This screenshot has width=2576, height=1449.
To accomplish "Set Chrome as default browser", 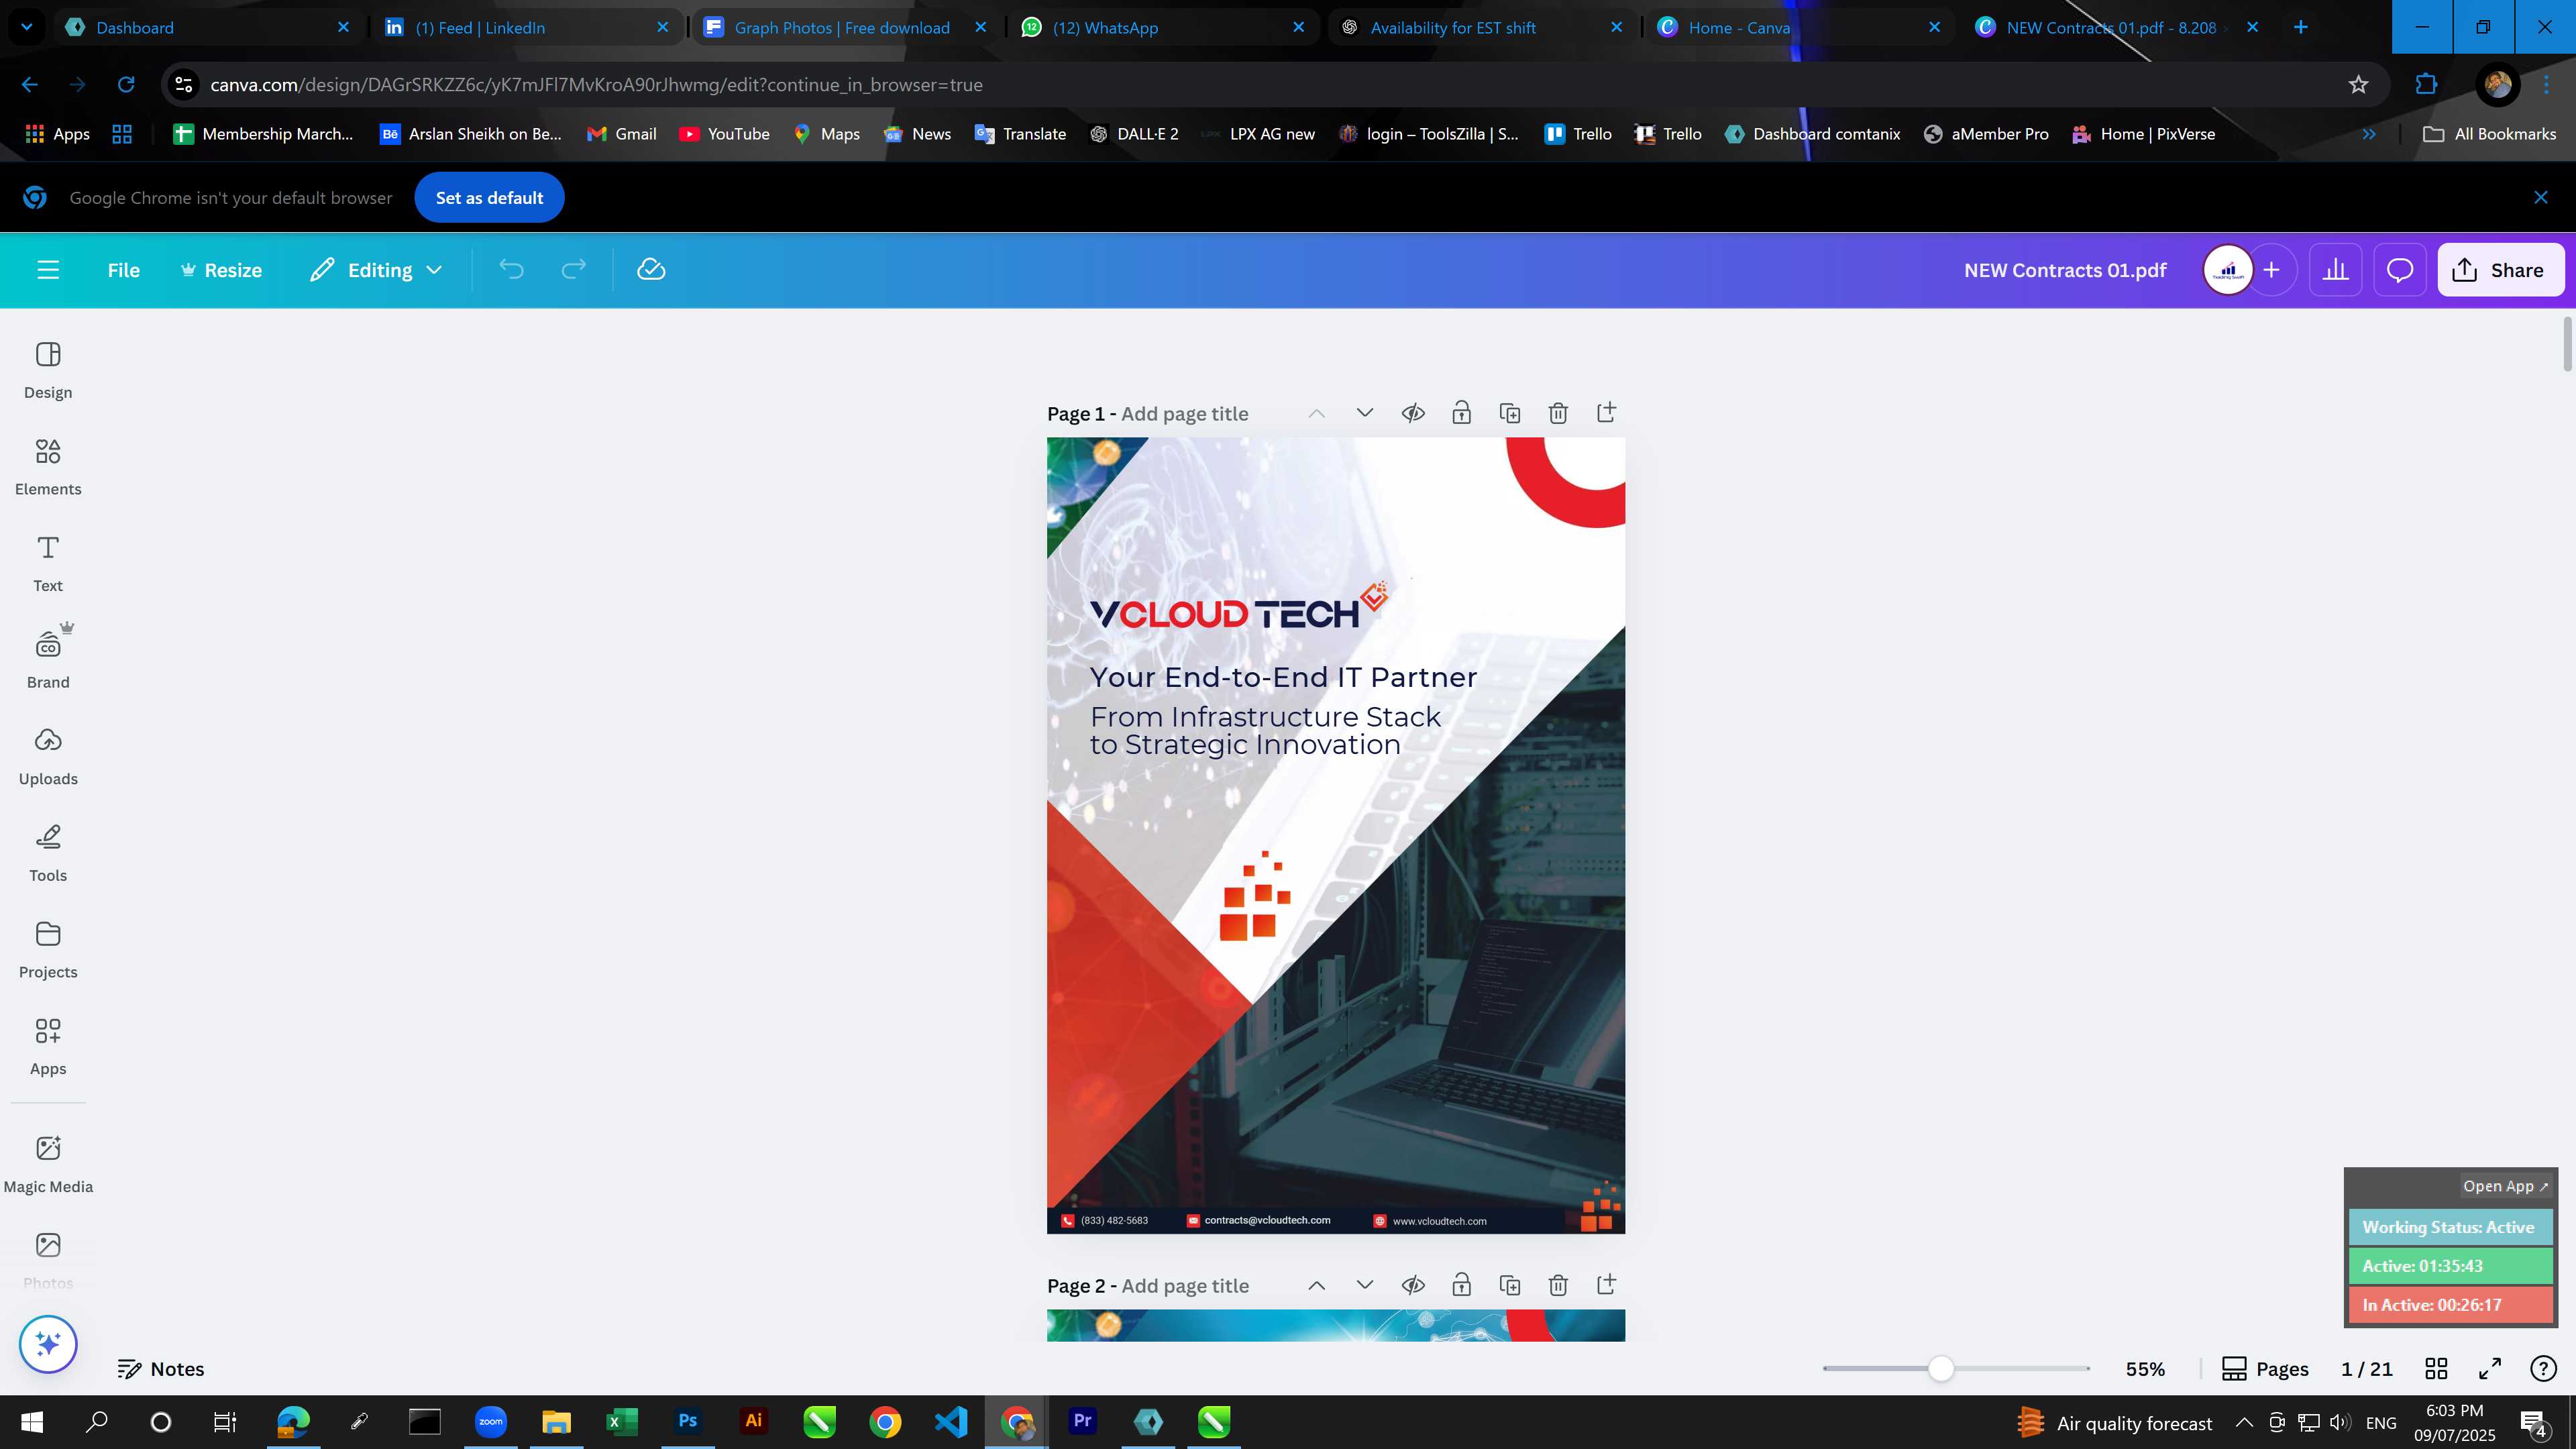I will 489,198.
